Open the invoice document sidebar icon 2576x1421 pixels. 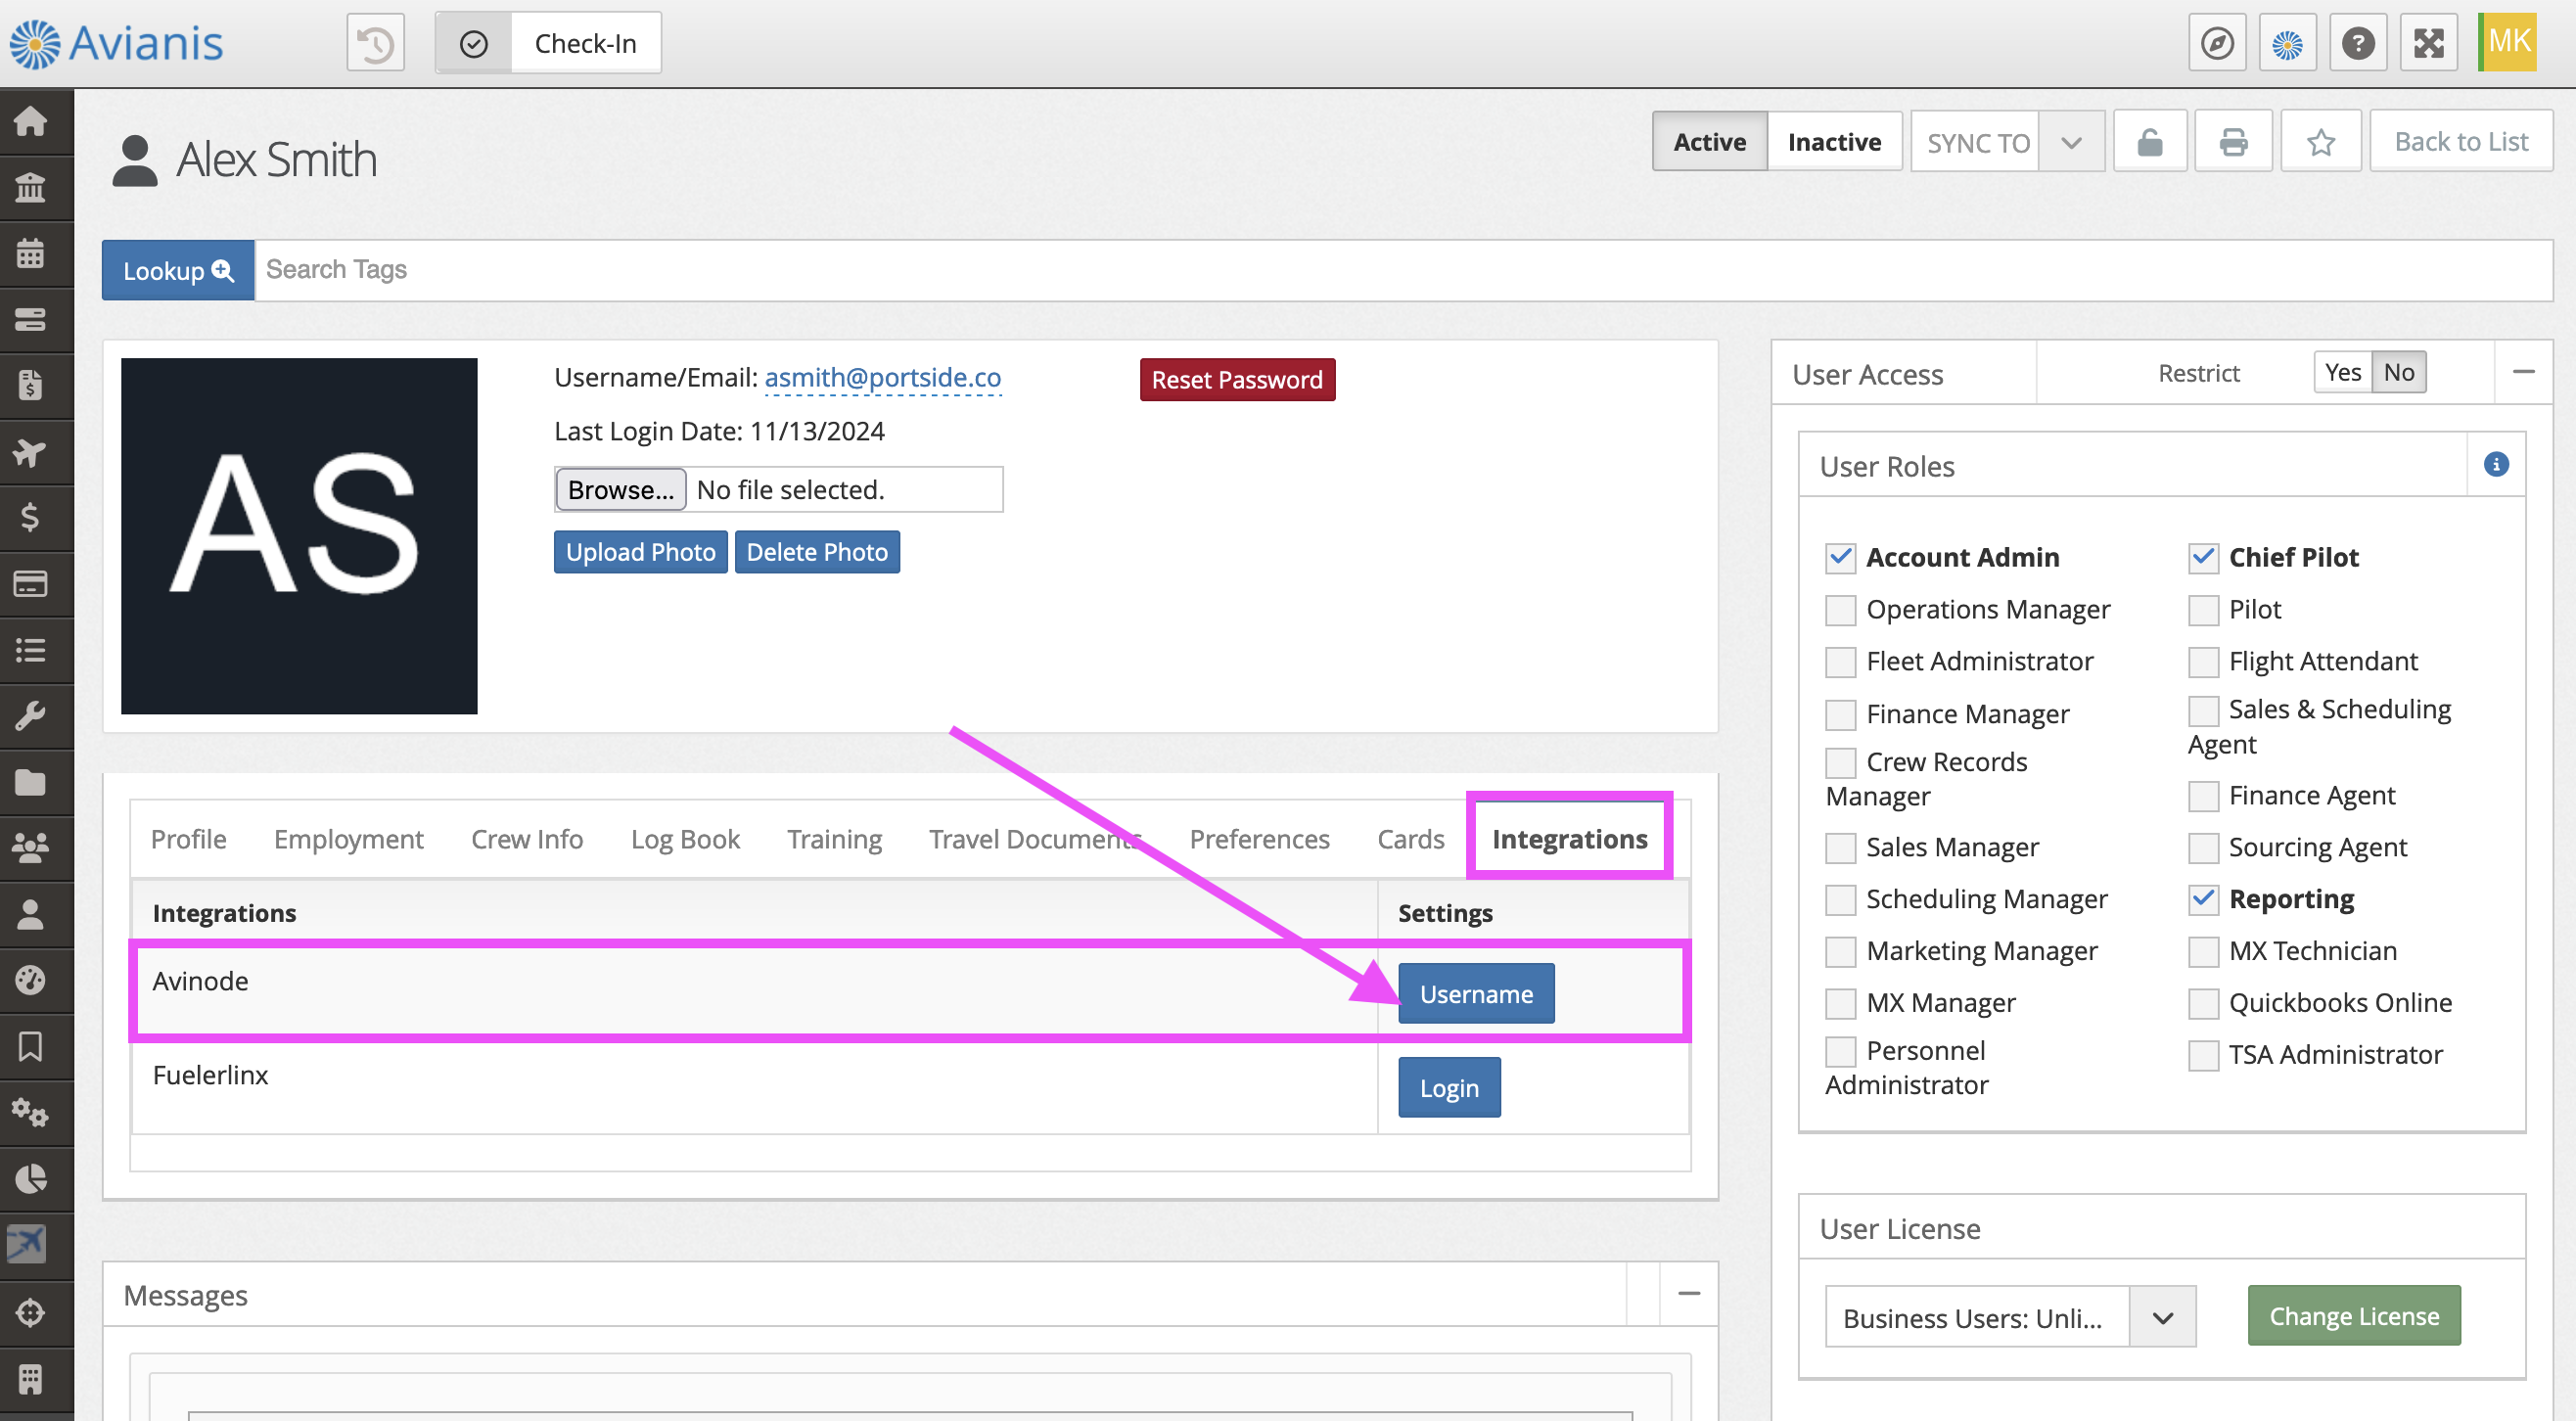(30, 385)
